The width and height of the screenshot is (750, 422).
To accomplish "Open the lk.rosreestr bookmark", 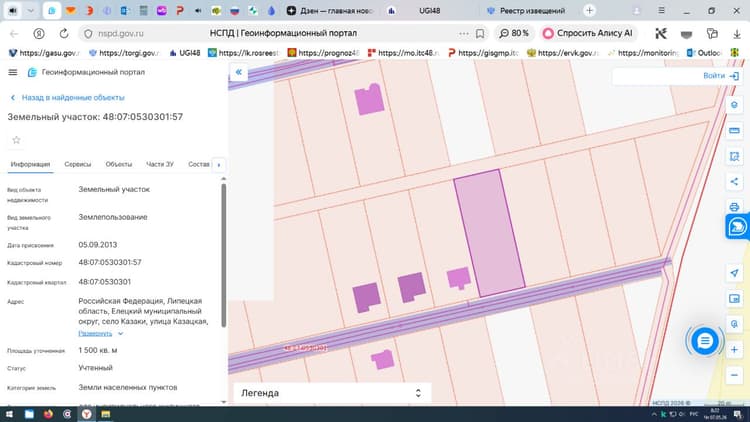I will pyautogui.click(x=244, y=53).
